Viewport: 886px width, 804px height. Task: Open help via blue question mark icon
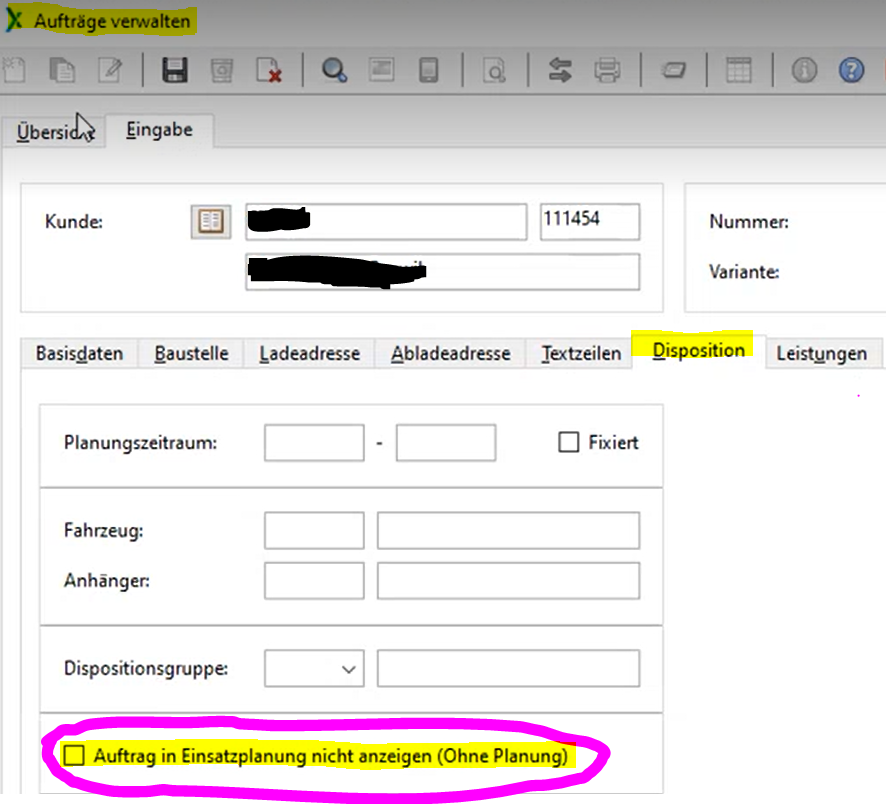851,70
